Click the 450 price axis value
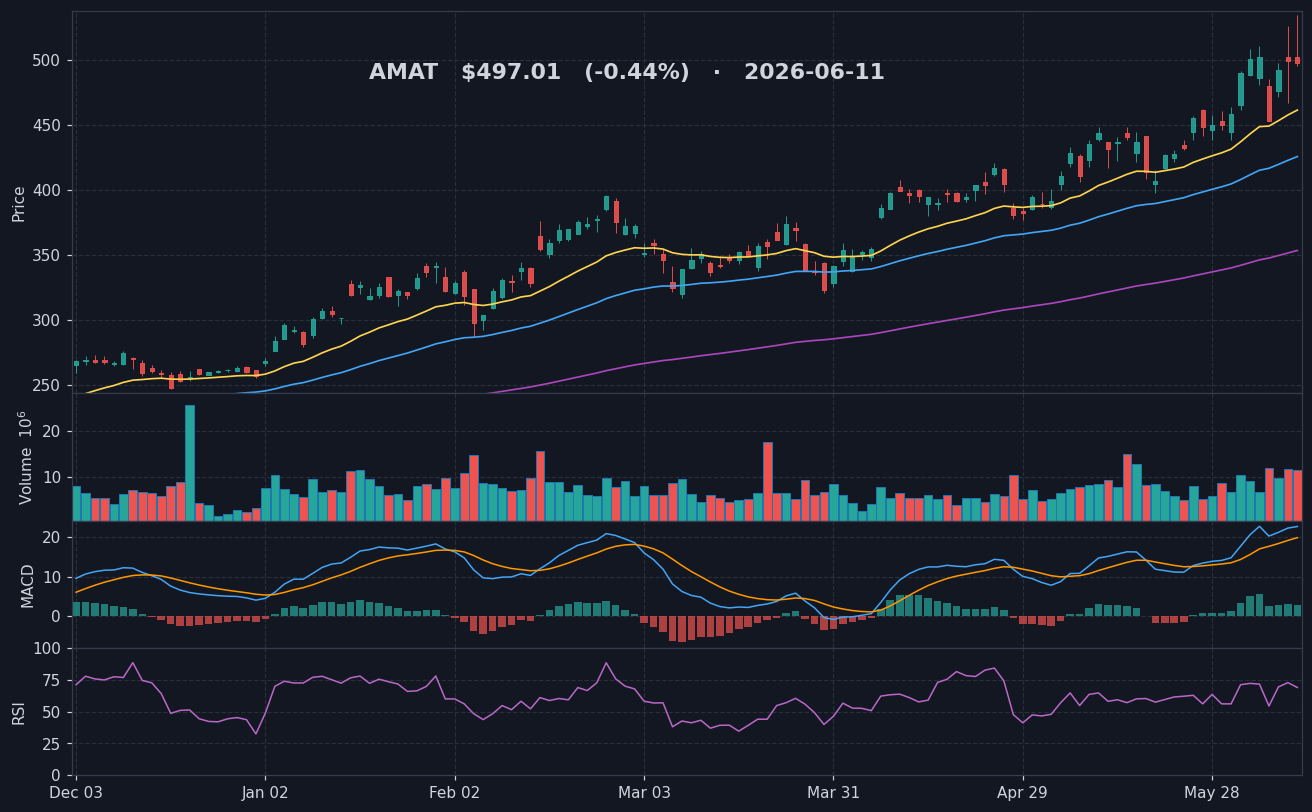1312x812 pixels. [x=46, y=125]
